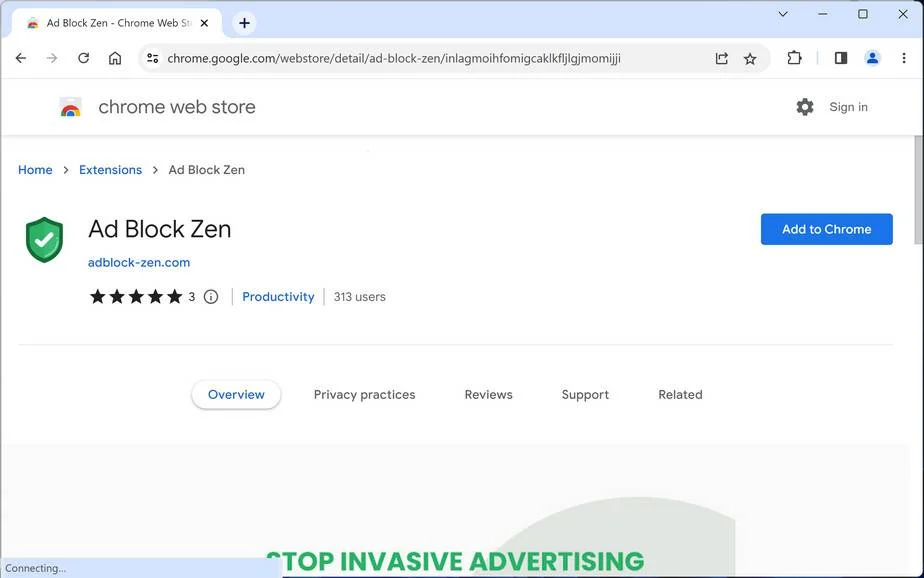This screenshot has height=578, width=924.
Task: Sign in to the Chrome Web Store
Action: [x=848, y=107]
